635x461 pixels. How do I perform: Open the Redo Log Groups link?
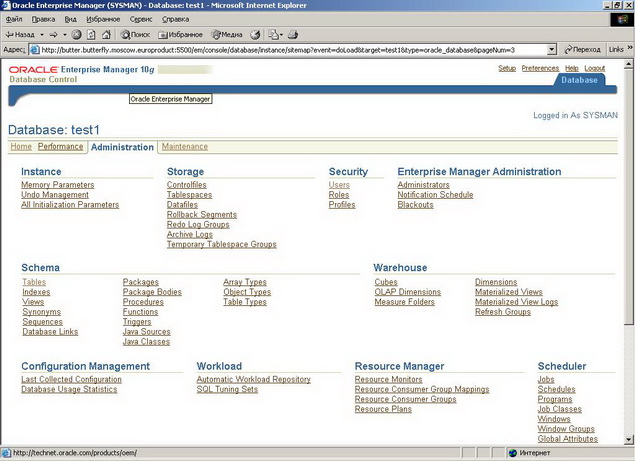(x=198, y=224)
